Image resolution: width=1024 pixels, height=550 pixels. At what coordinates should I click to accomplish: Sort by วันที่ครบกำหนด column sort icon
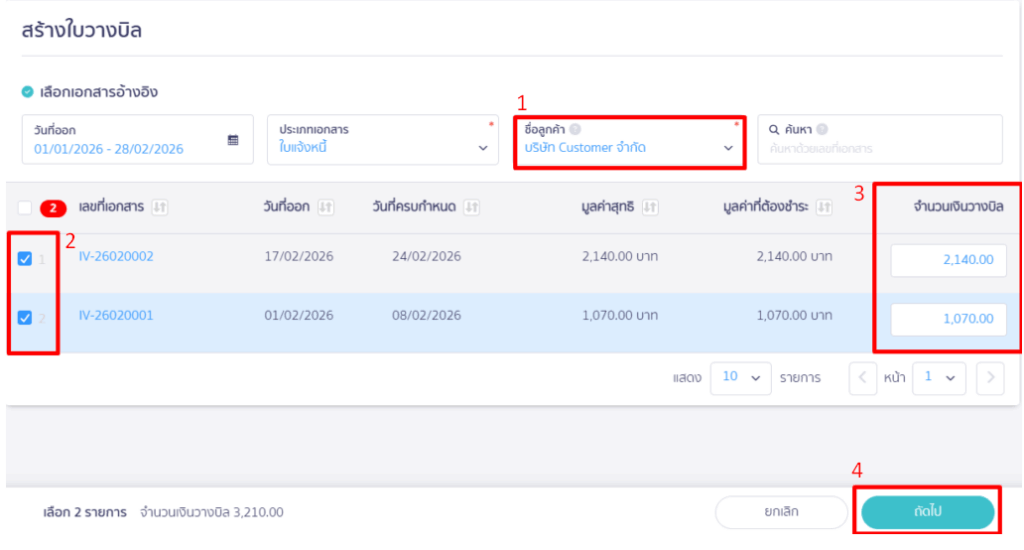point(472,207)
